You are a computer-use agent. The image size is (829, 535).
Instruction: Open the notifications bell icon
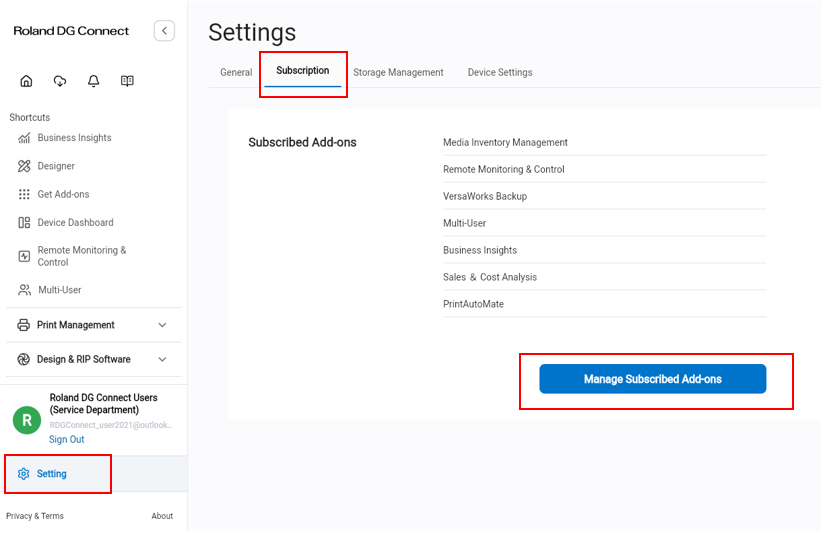[93, 81]
